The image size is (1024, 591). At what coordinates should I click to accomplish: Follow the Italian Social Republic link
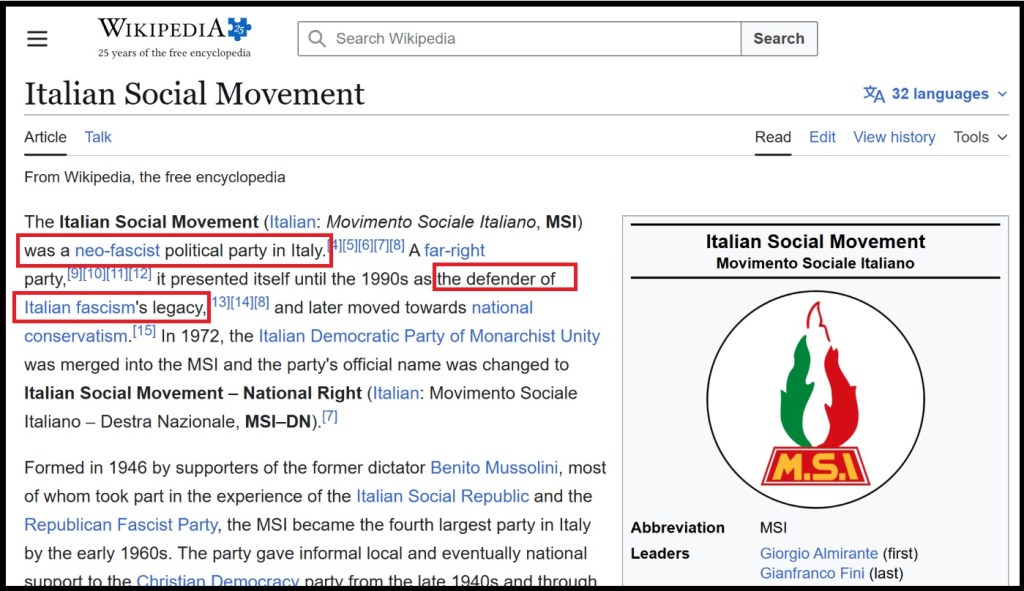pos(442,496)
